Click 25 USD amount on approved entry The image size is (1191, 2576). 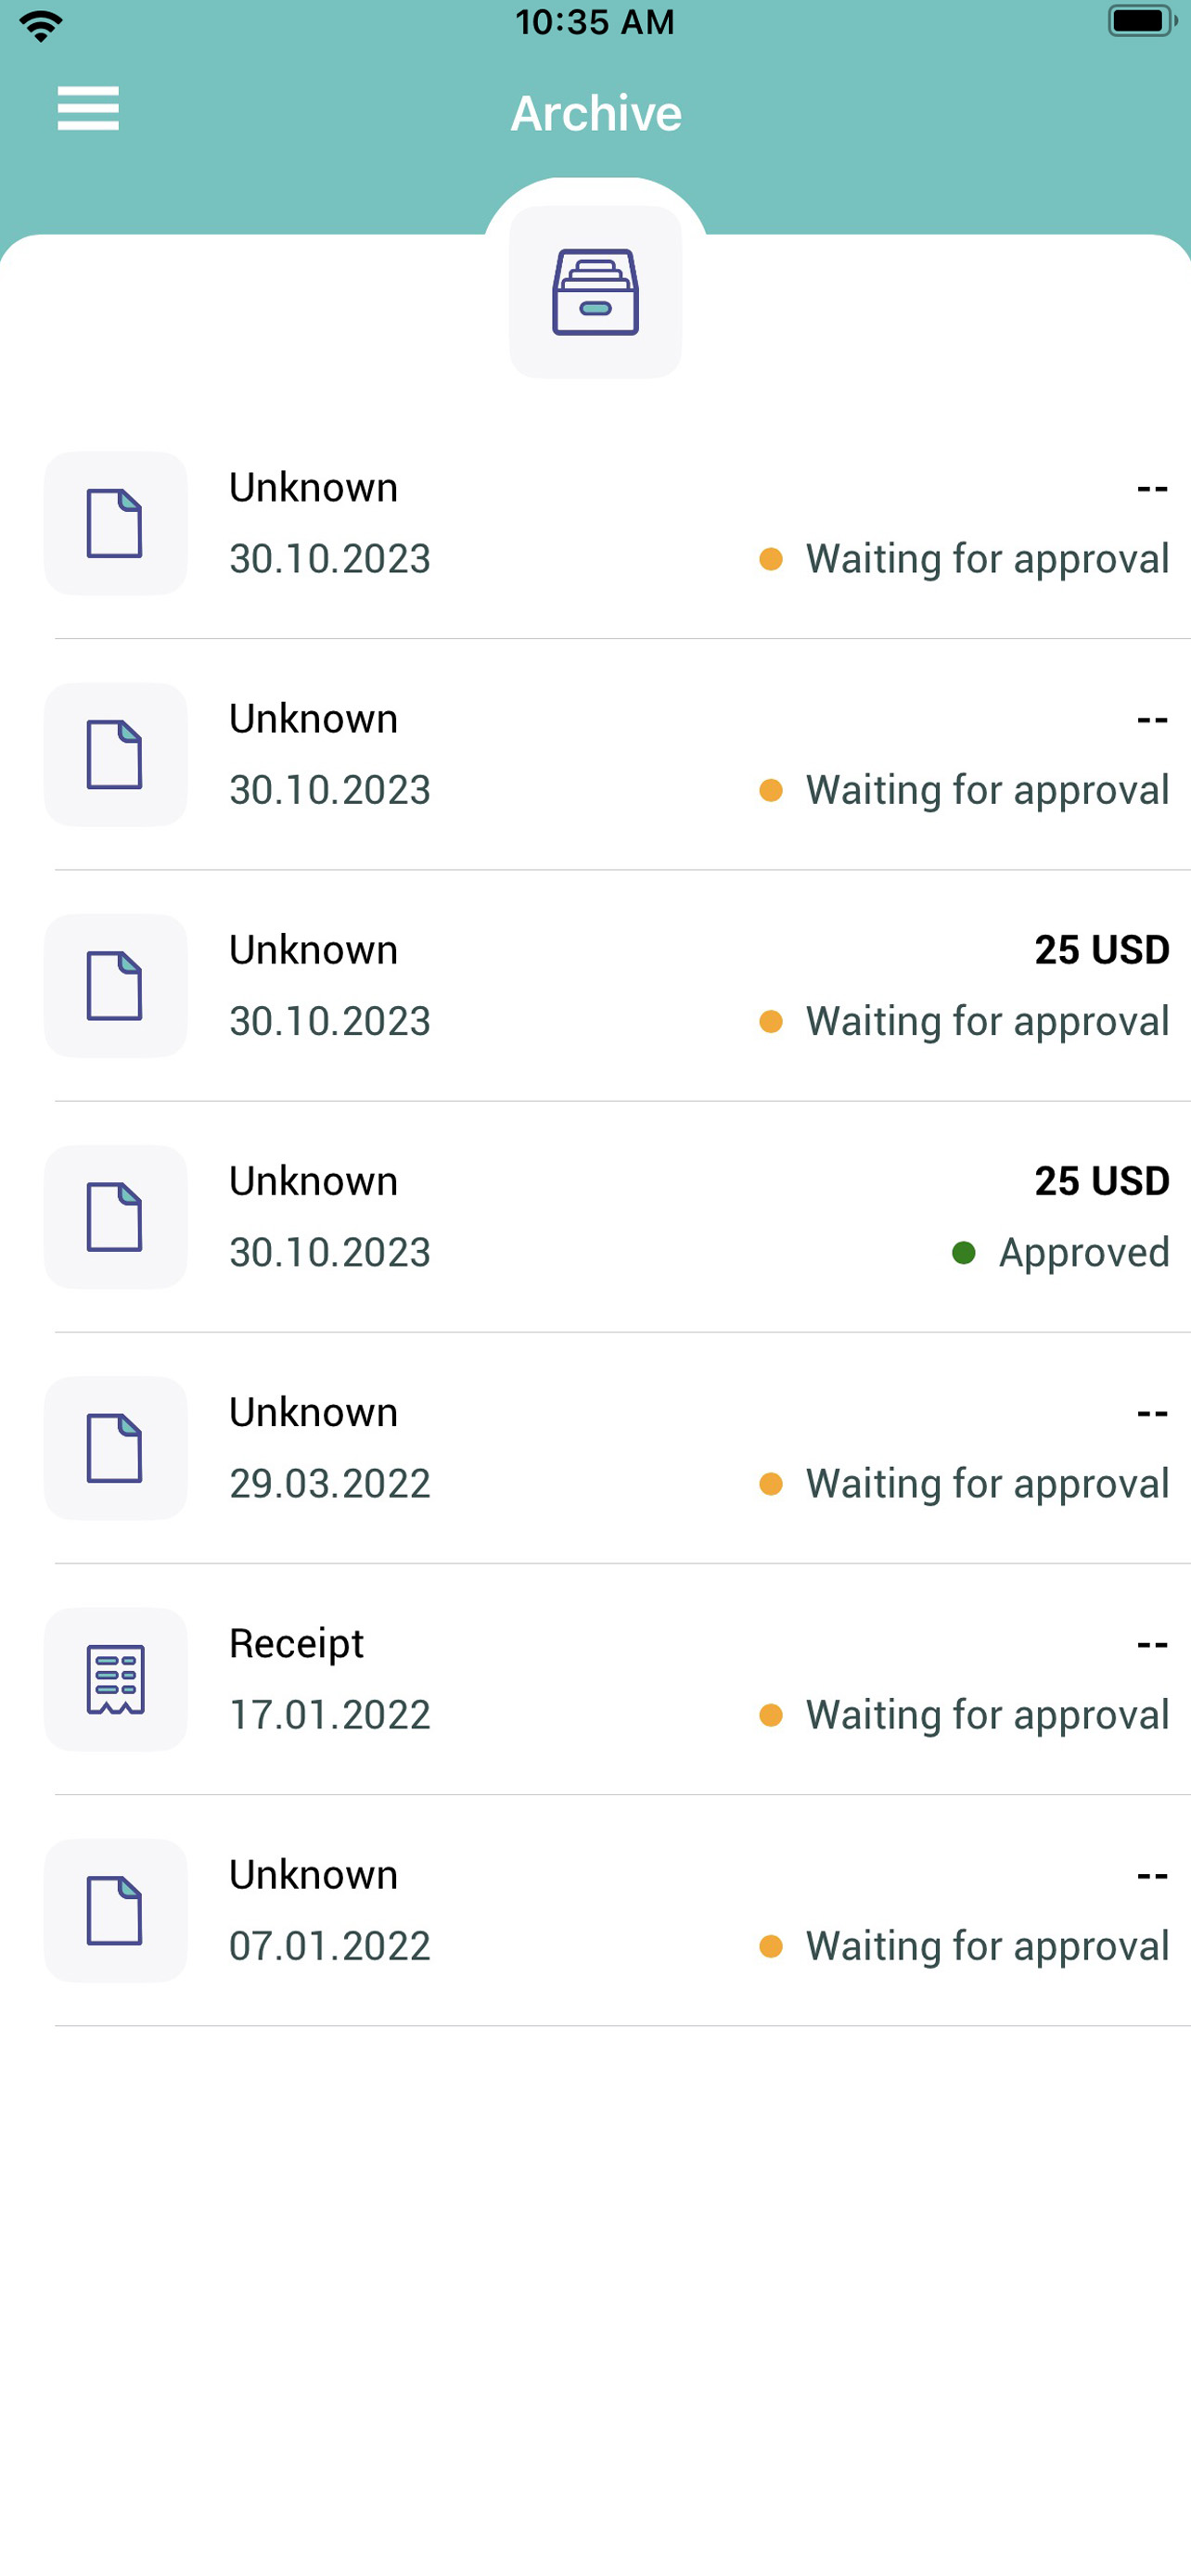coord(1102,1180)
